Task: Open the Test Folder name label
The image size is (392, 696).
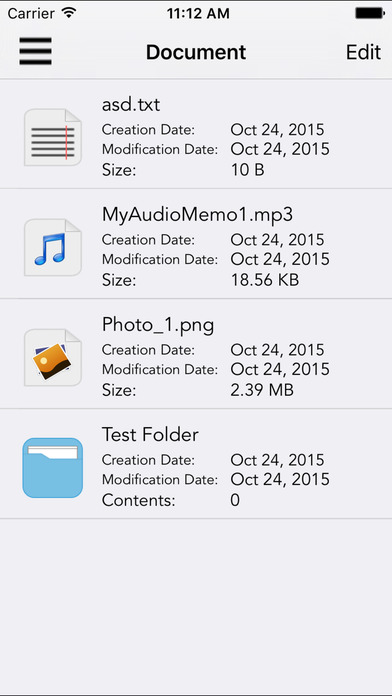Action: 150,435
